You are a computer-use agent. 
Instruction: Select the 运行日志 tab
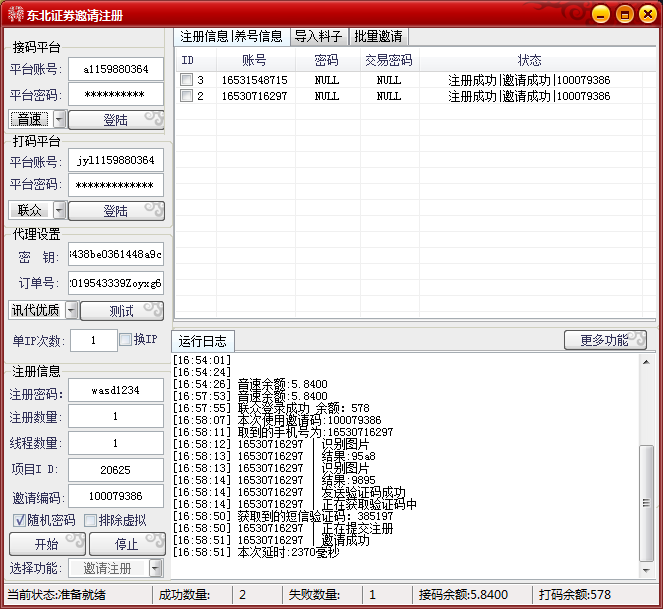pyautogui.click(x=203, y=341)
